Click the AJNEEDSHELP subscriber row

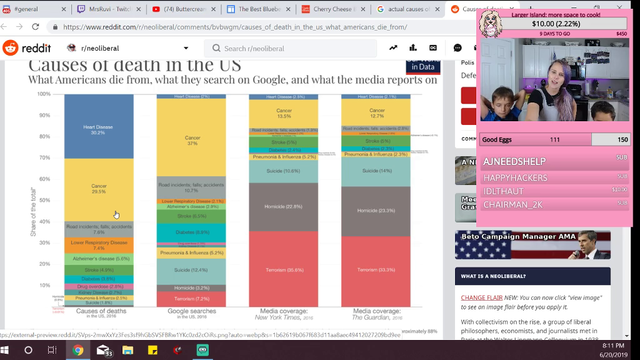click(x=555, y=162)
